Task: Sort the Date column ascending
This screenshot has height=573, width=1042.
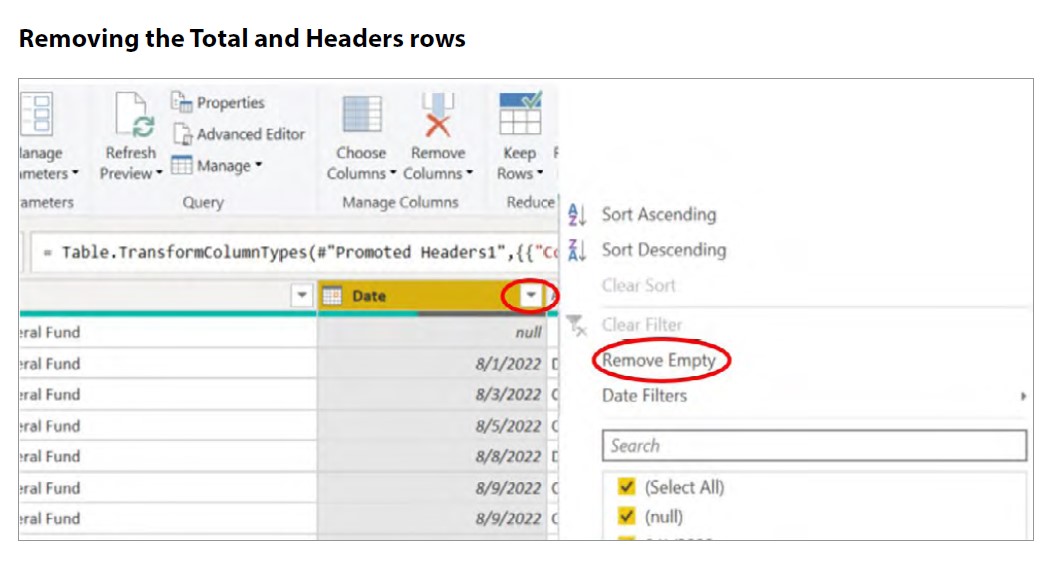Action: [658, 214]
